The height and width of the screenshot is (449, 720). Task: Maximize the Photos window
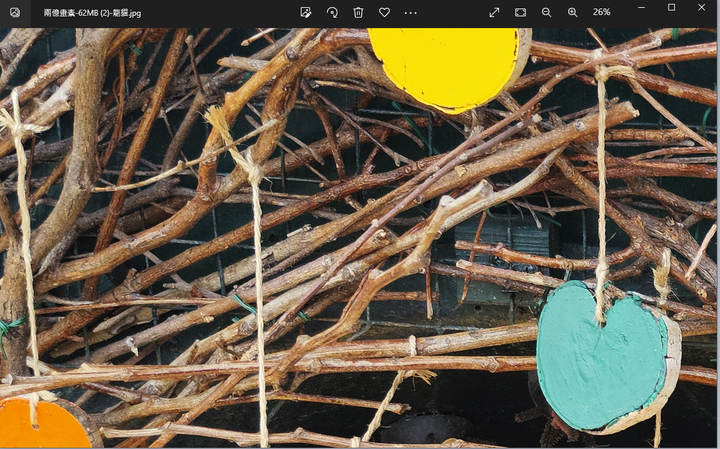[671, 7]
